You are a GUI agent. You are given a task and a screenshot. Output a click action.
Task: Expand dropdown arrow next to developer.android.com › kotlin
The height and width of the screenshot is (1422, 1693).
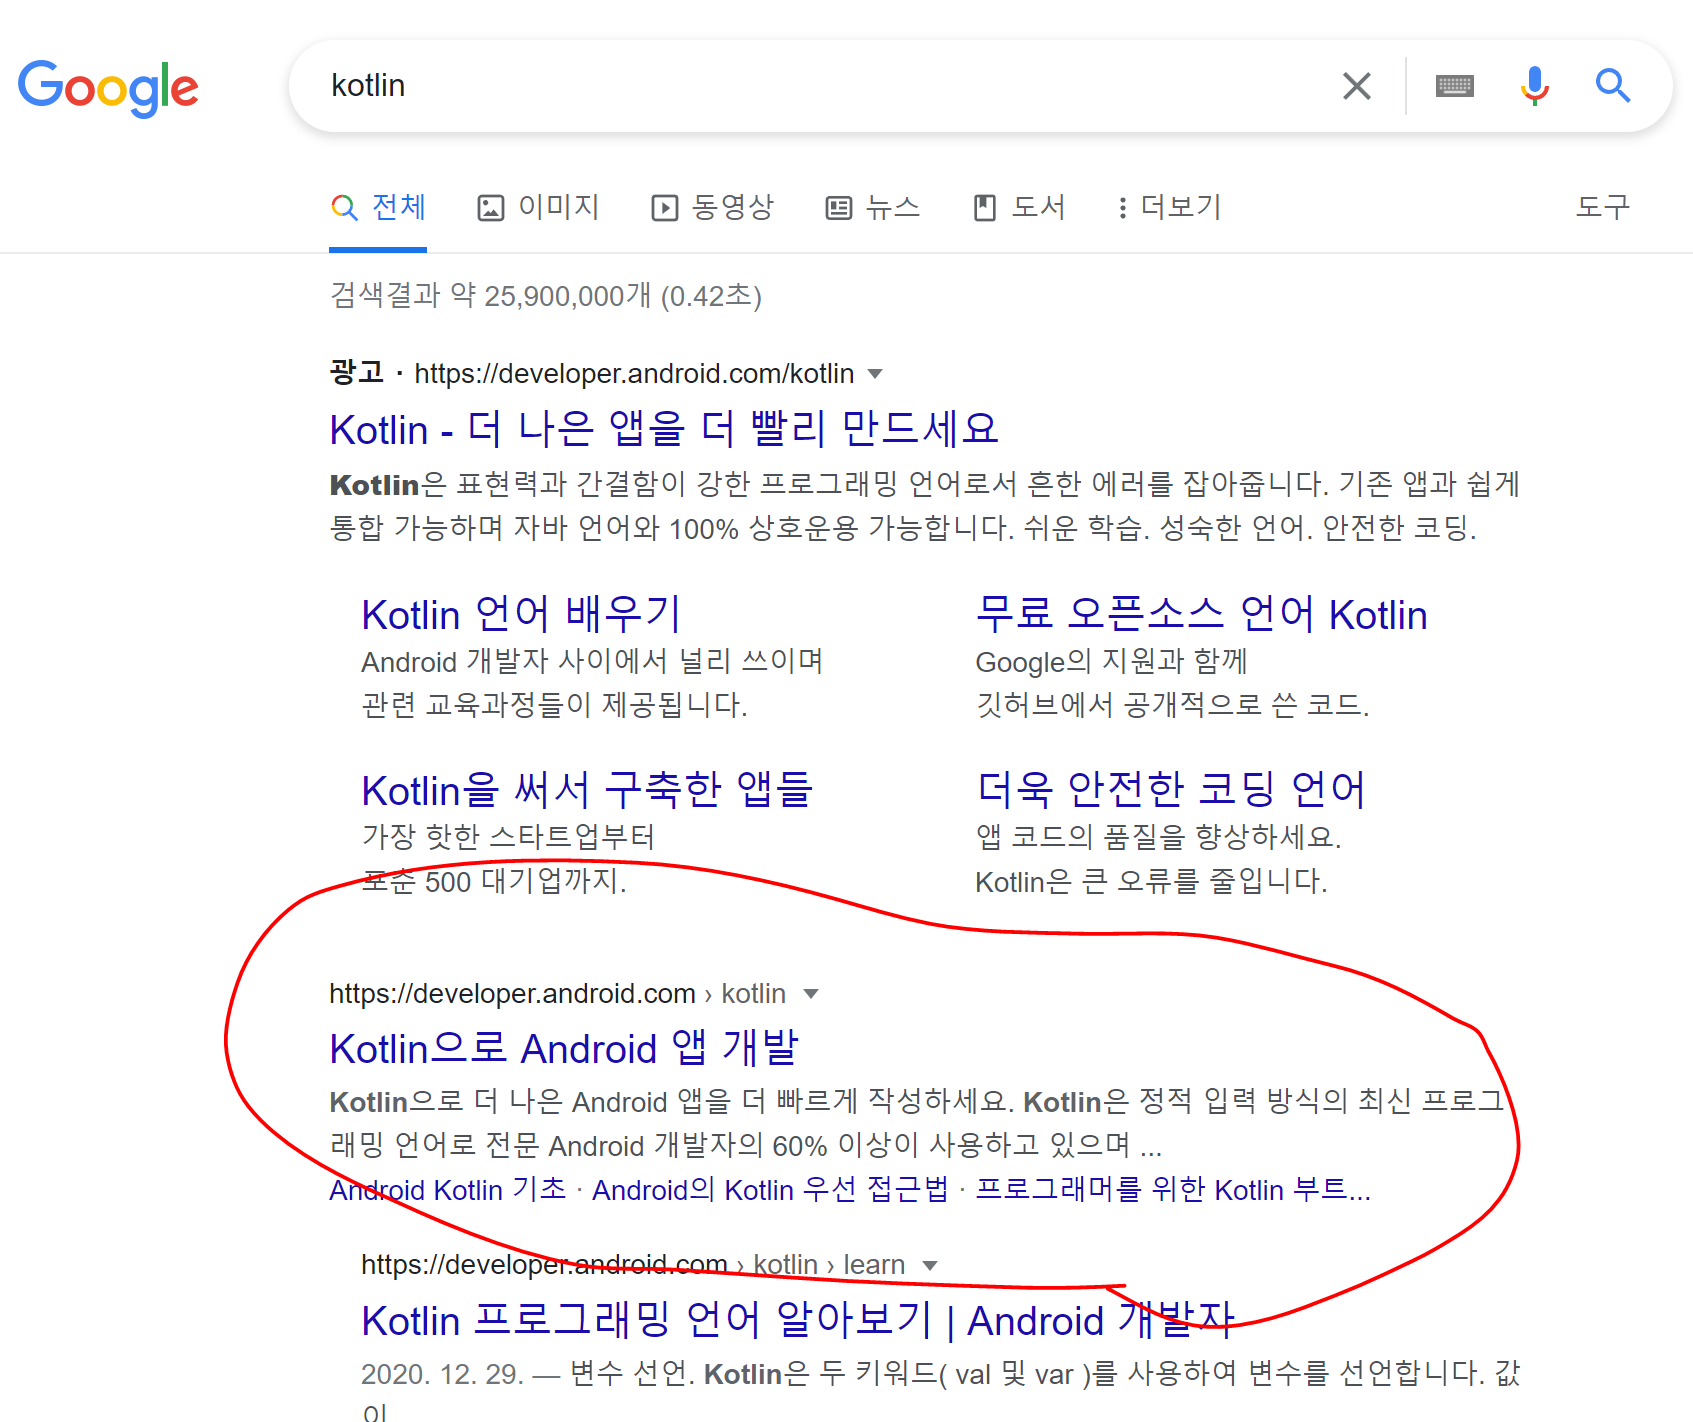click(x=811, y=994)
